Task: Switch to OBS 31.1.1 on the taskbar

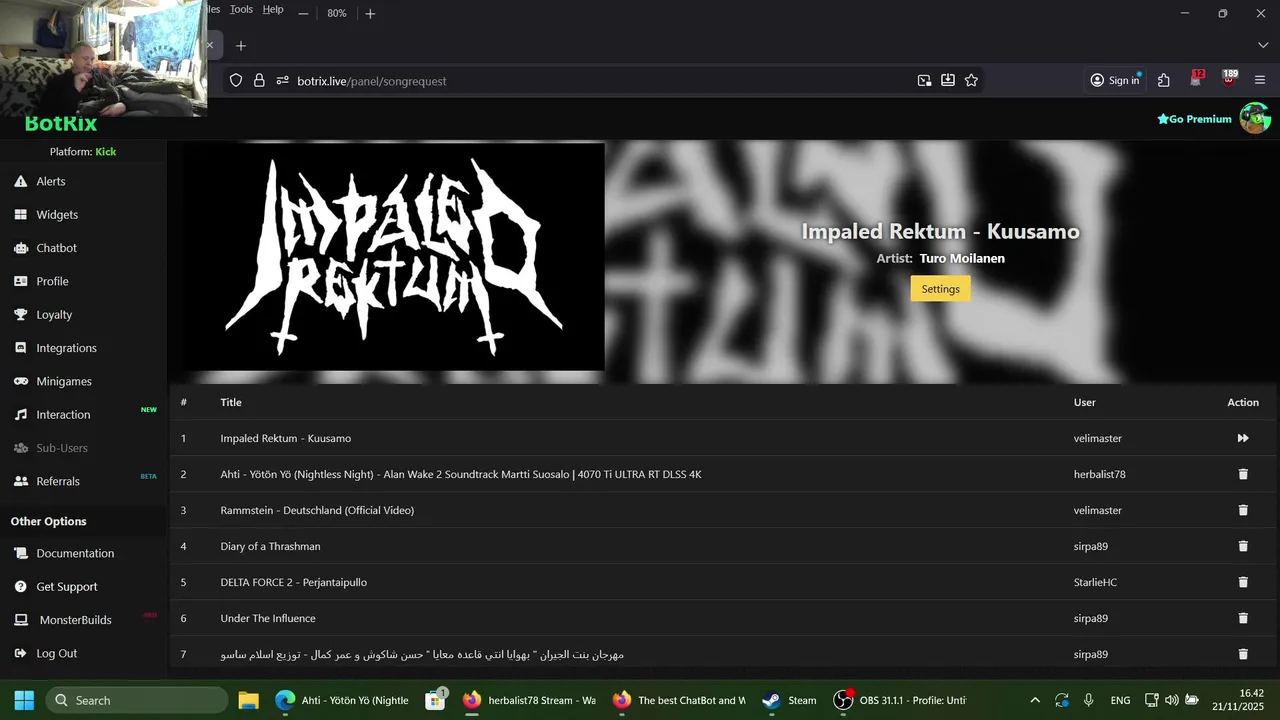Action: point(900,700)
